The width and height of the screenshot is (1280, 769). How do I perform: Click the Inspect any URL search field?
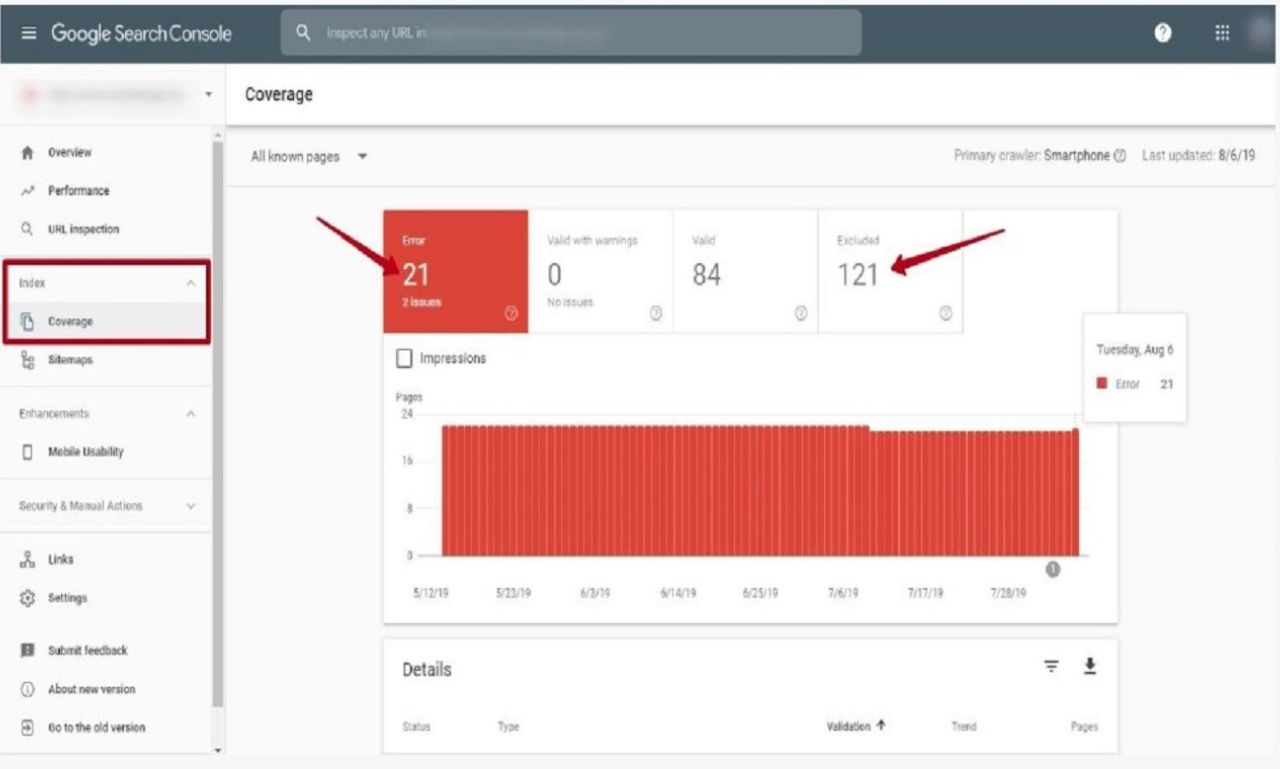[570, 33]
